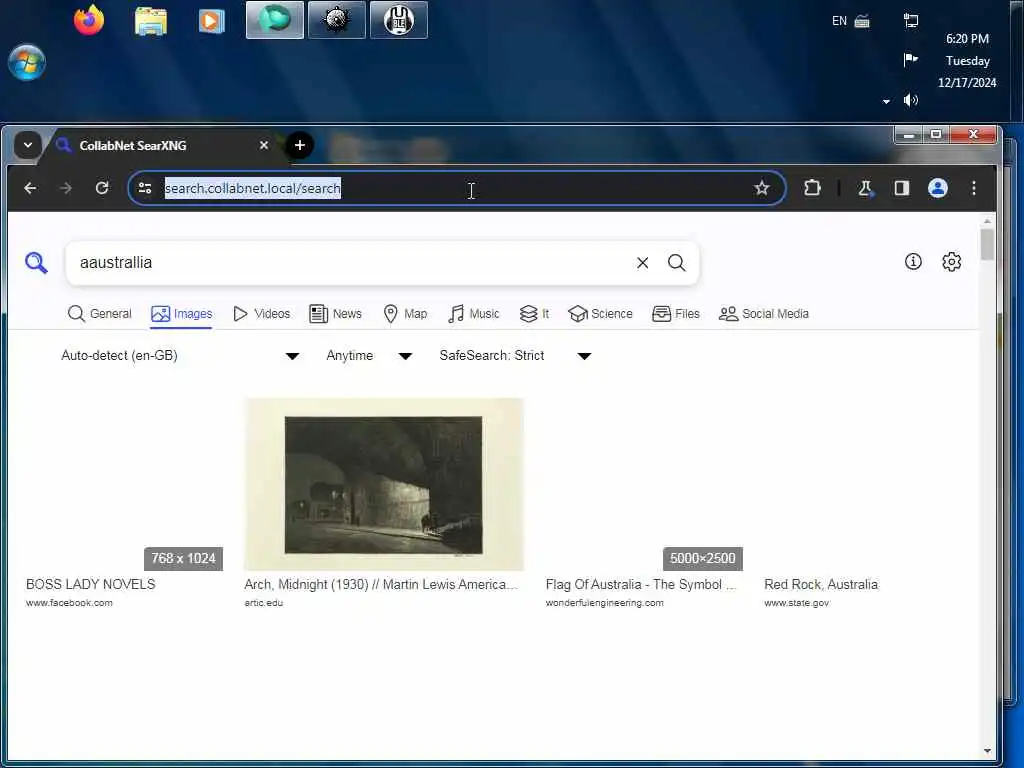This screenshot has height=768, width=1024.
Task: View site information icon in address bar
Action: pos(145,188)
